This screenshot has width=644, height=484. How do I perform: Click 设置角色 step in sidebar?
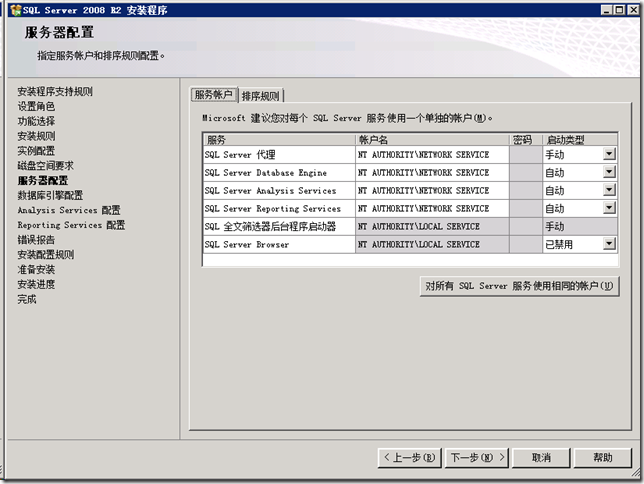pyautogui.click(x=36, y=106)
